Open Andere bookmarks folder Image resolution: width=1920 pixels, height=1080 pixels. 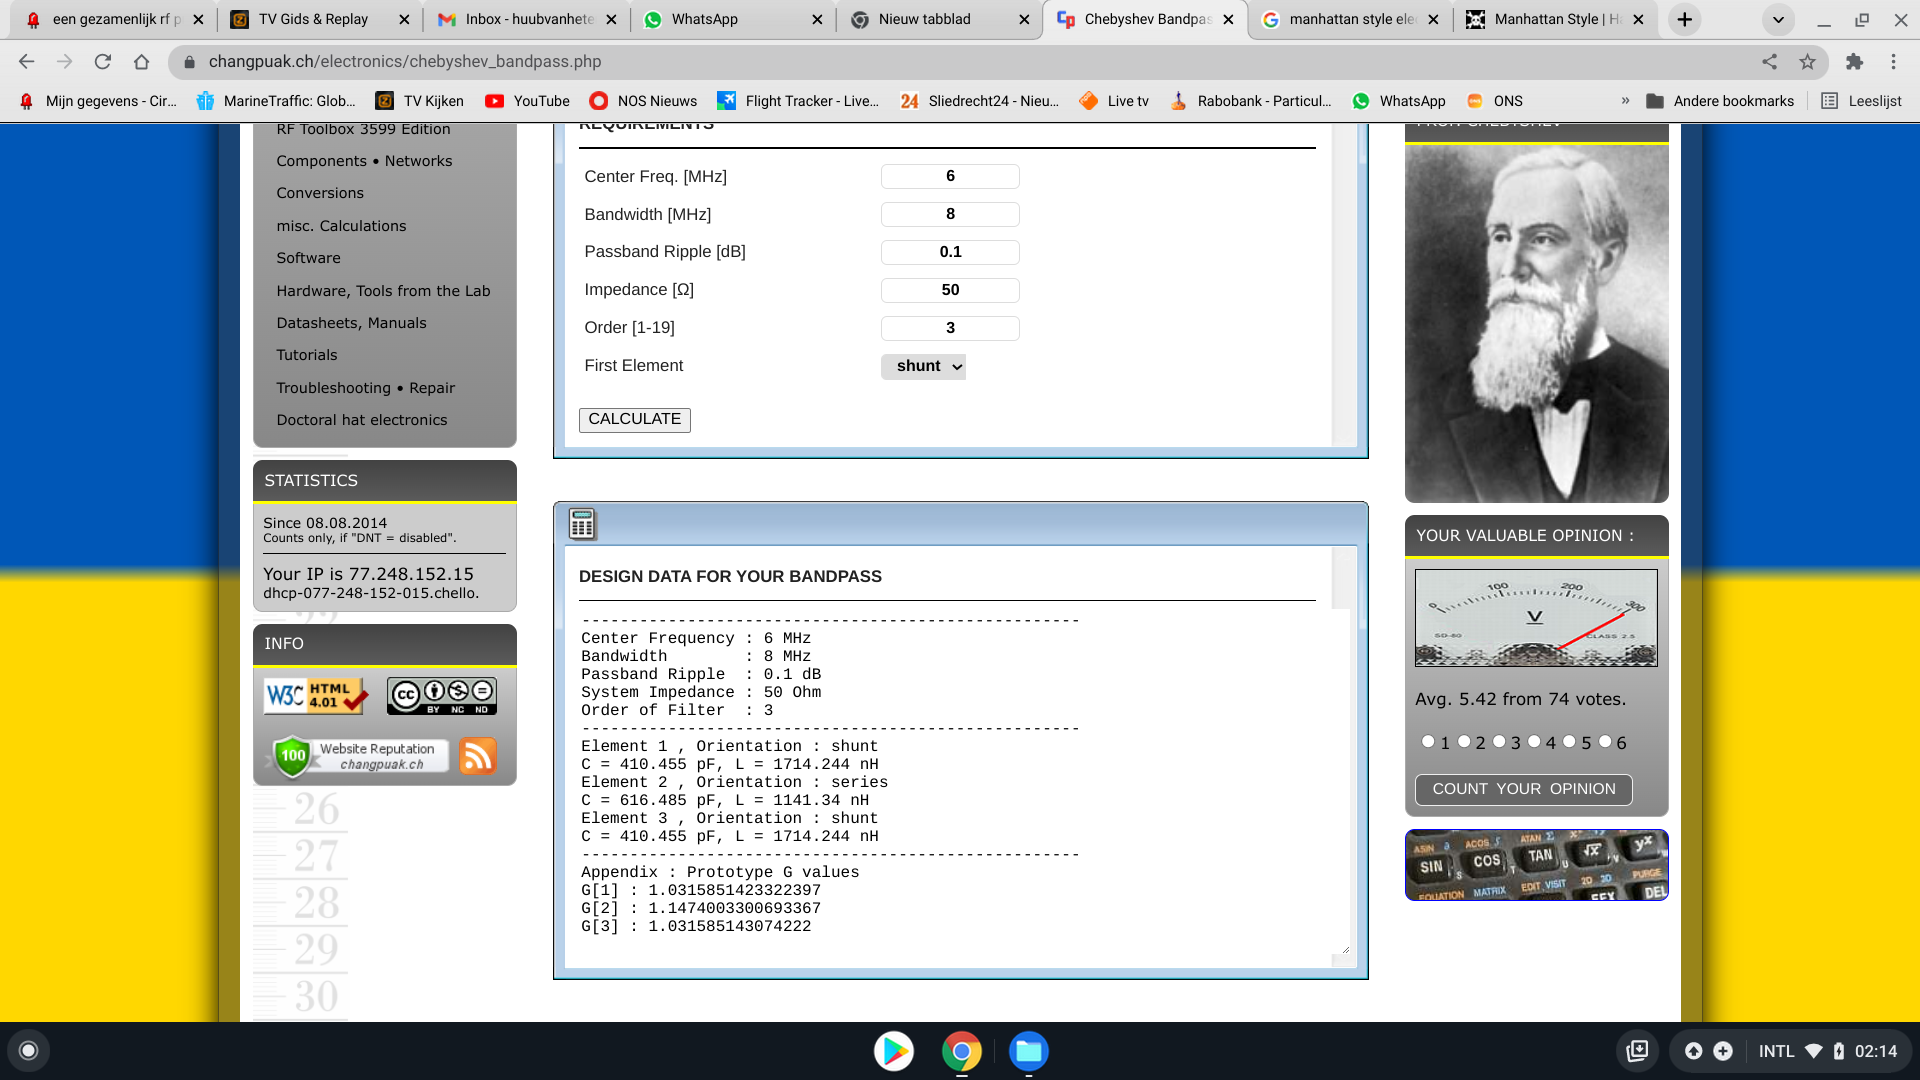pos(1720,101)
